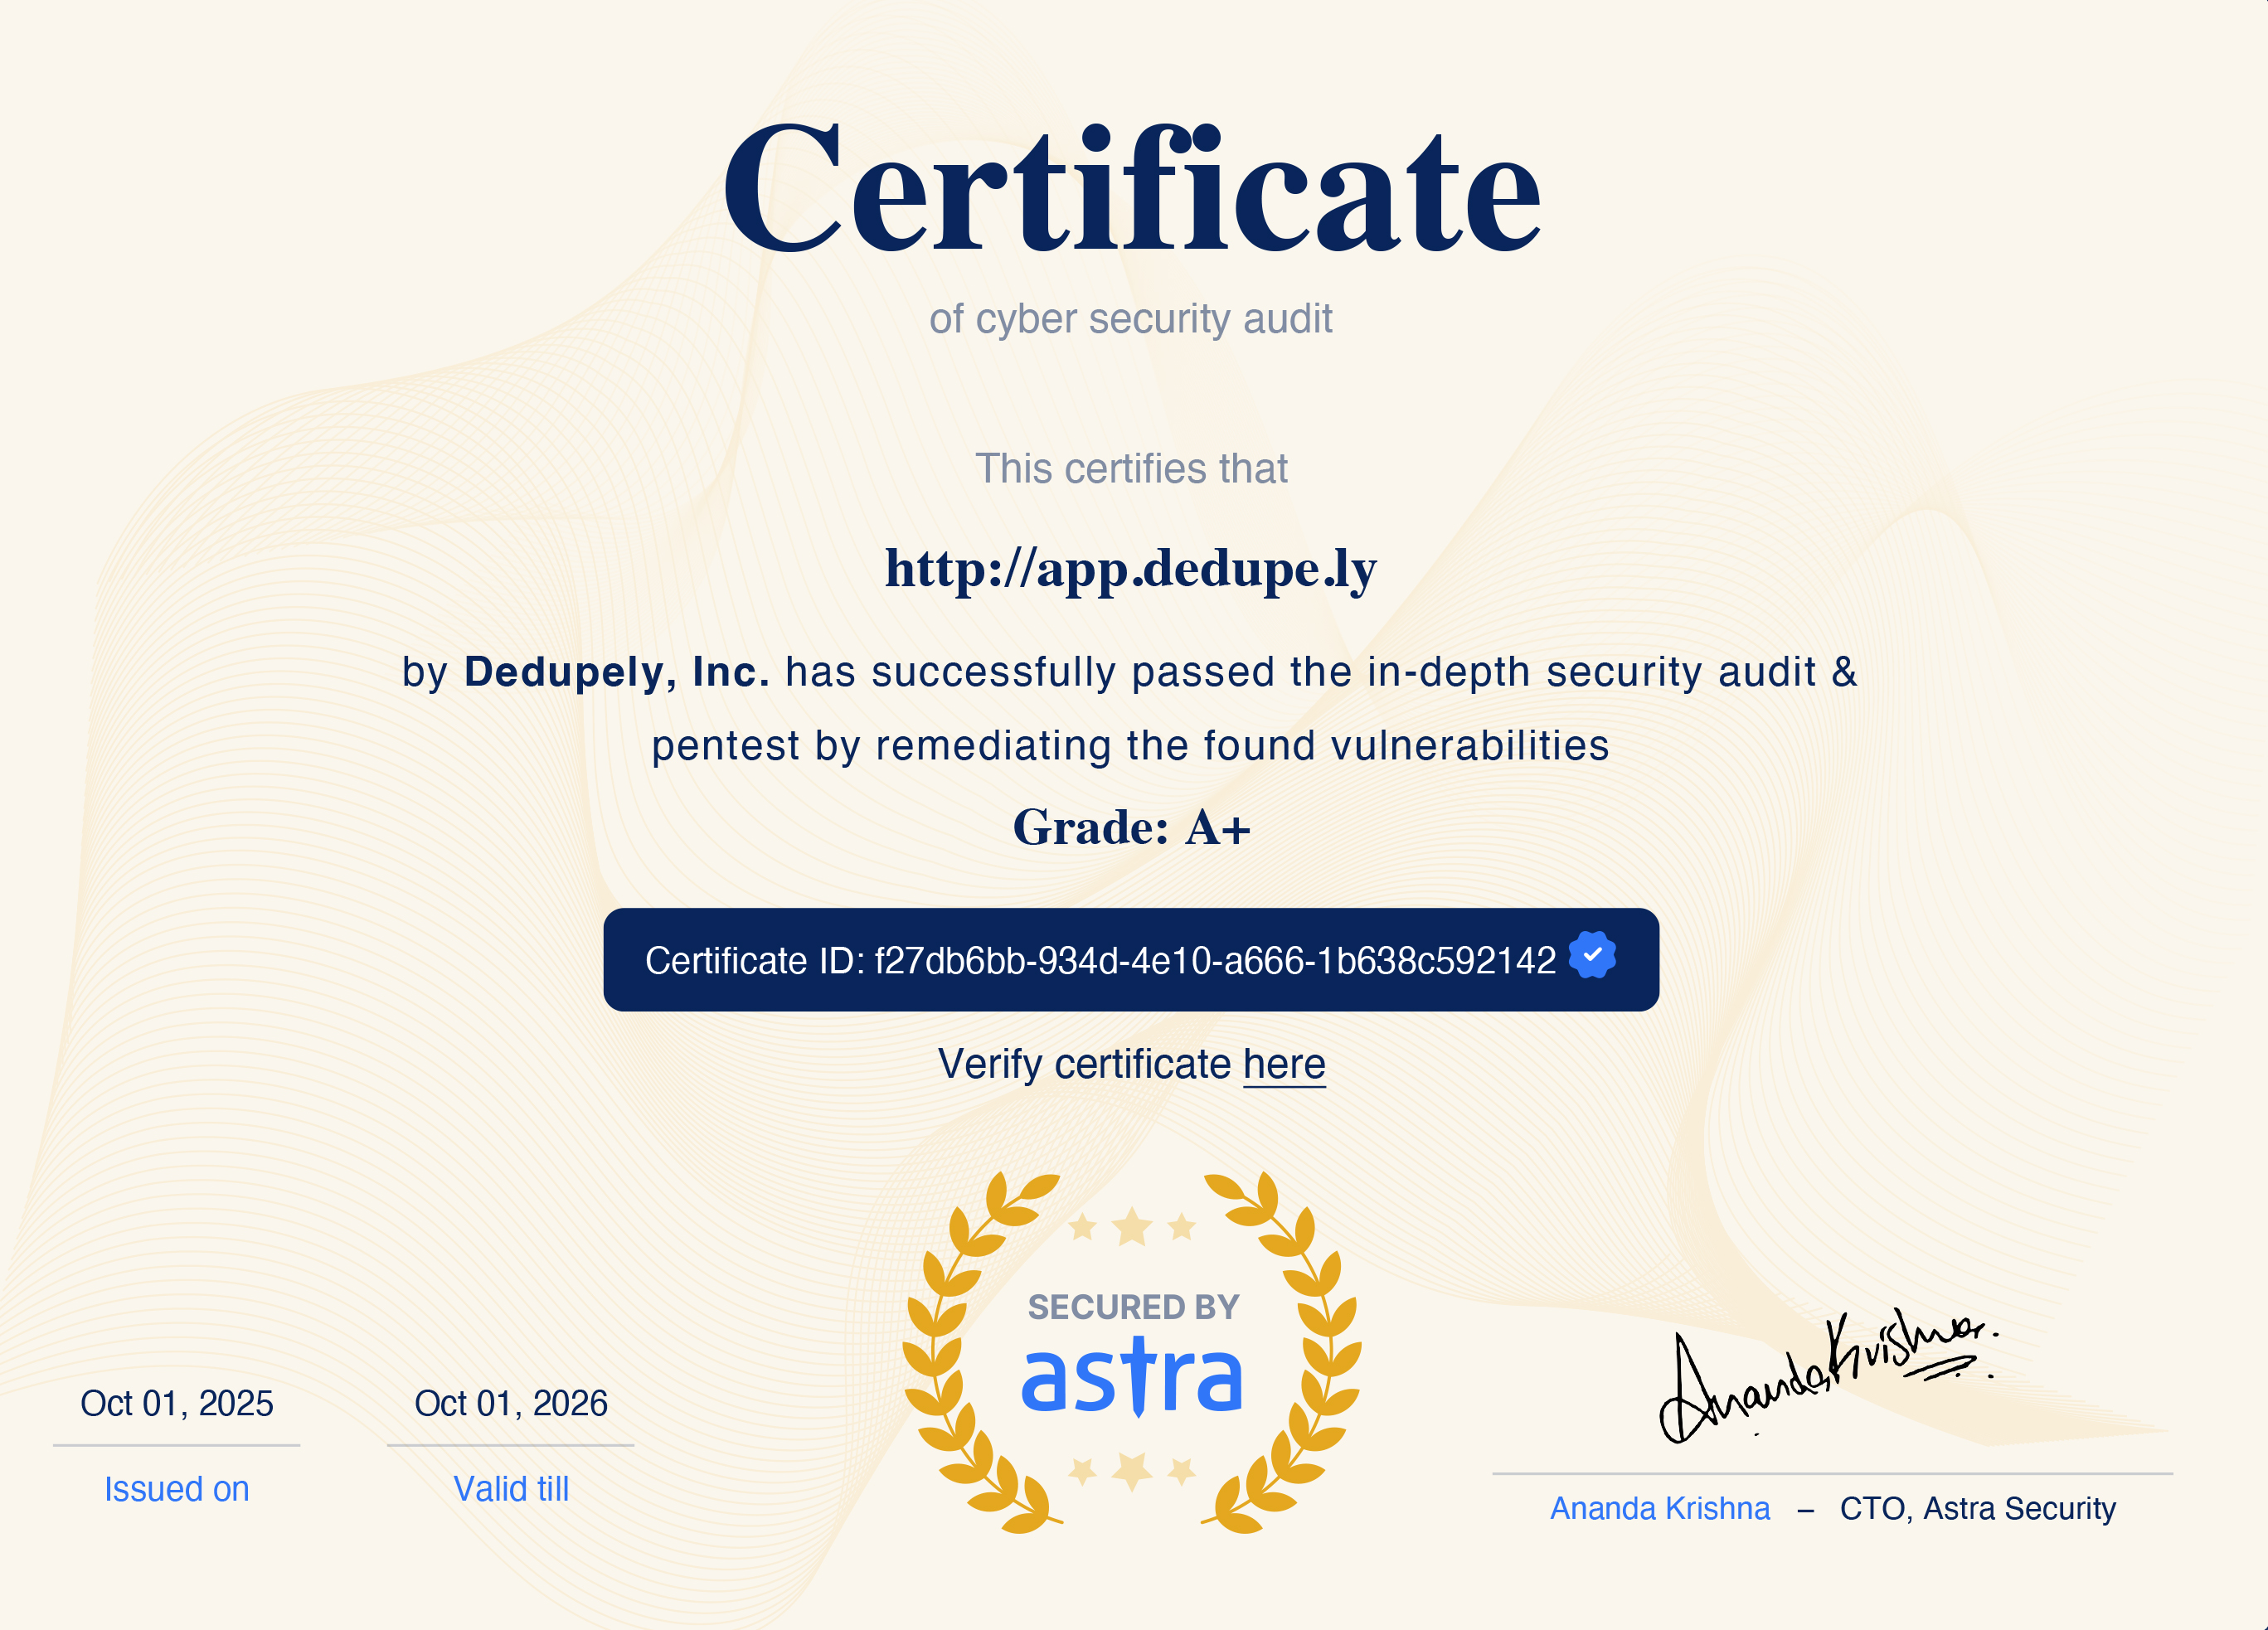Click the bottom center gold star
The image size is (2268, 1630).
pyautogui.click(x=1132, y=1471)
